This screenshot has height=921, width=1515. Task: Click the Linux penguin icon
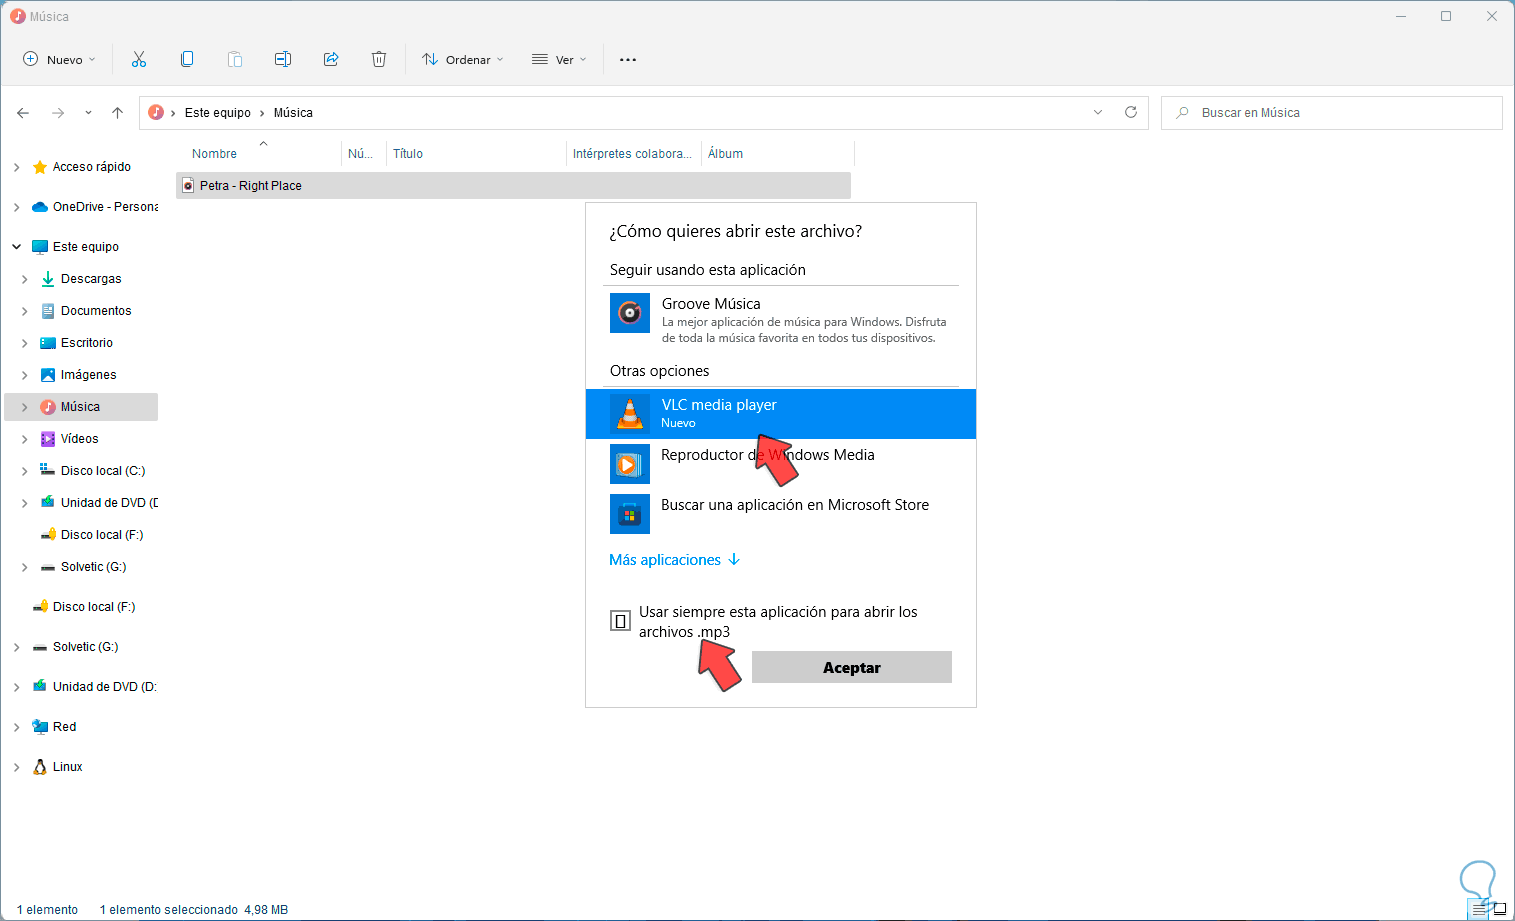pos(40,767)
